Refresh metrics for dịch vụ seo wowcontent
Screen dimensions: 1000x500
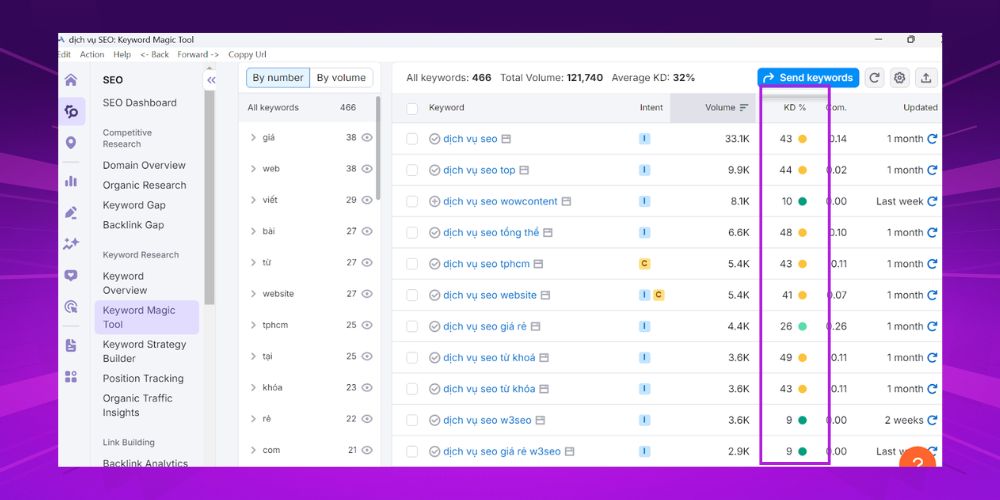pyautogui.click(x=932, y=201)
